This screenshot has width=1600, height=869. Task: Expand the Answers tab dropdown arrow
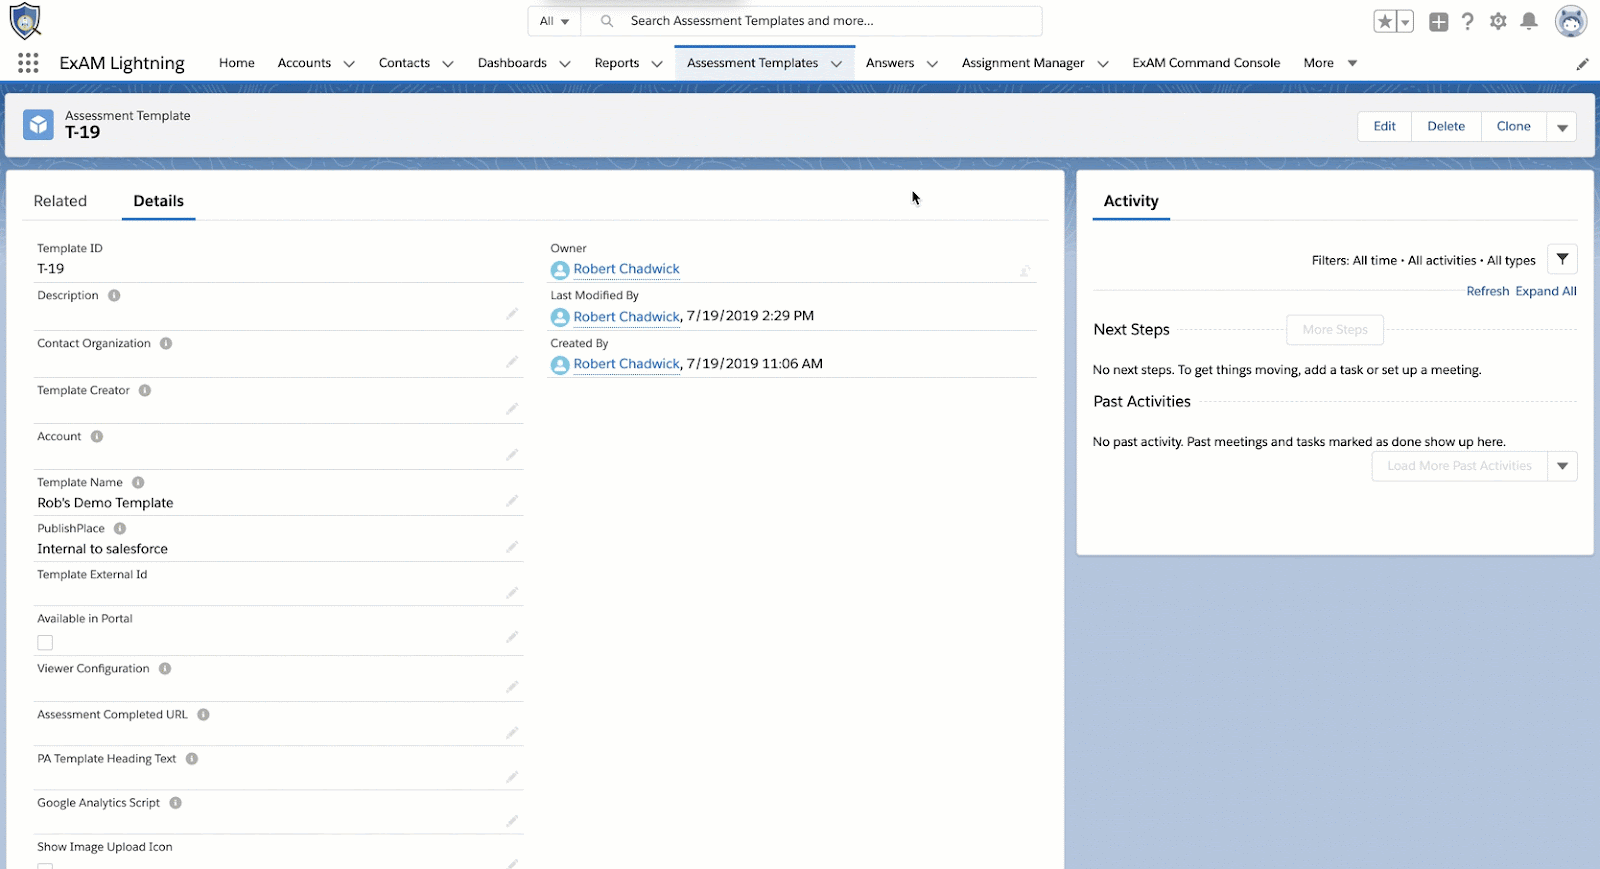[x=932, y=64]
